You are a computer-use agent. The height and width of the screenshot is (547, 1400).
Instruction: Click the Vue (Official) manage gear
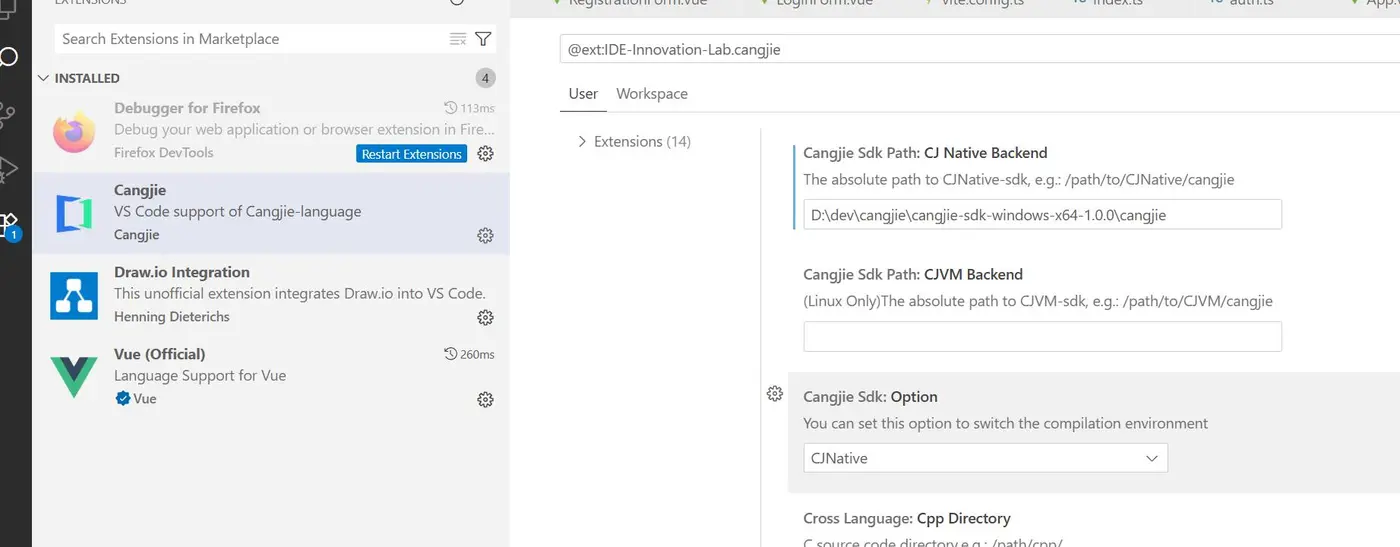(485, 400)
